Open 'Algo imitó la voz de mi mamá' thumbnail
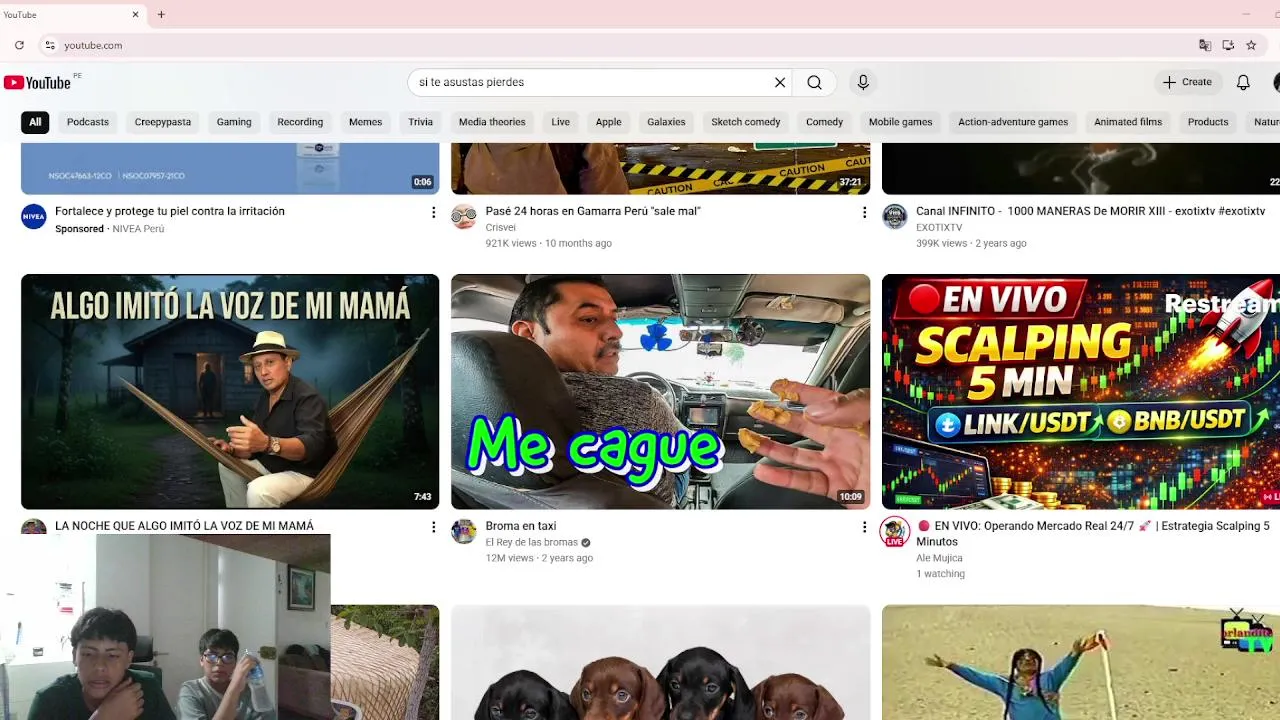Viewport: 1280px width, 720px height. point(230,392)
